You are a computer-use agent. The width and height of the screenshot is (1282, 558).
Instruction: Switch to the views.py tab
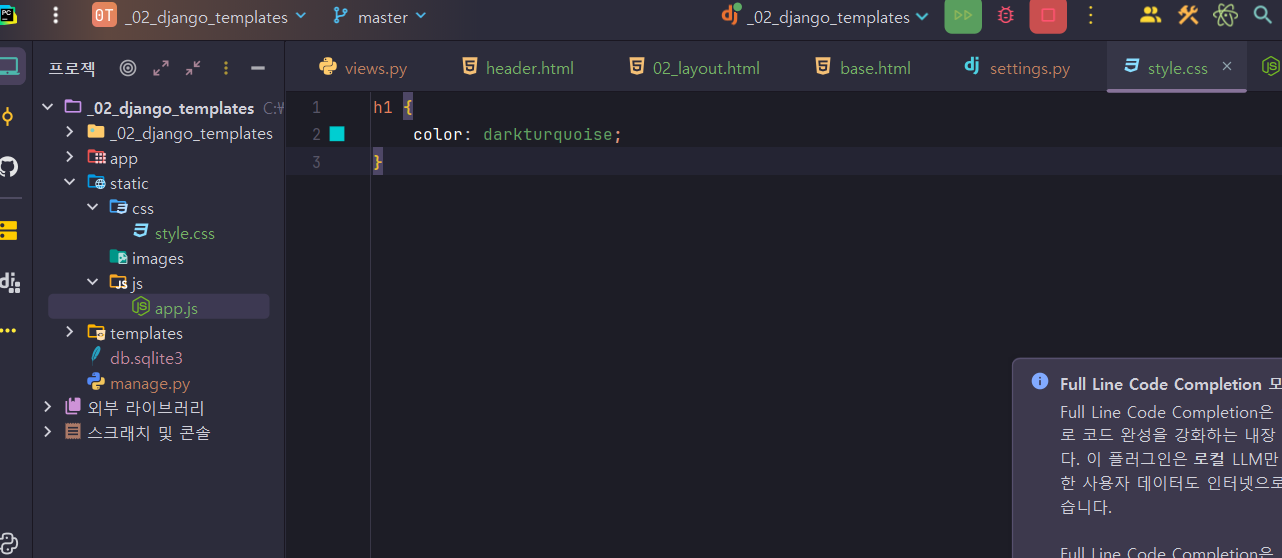363,68
